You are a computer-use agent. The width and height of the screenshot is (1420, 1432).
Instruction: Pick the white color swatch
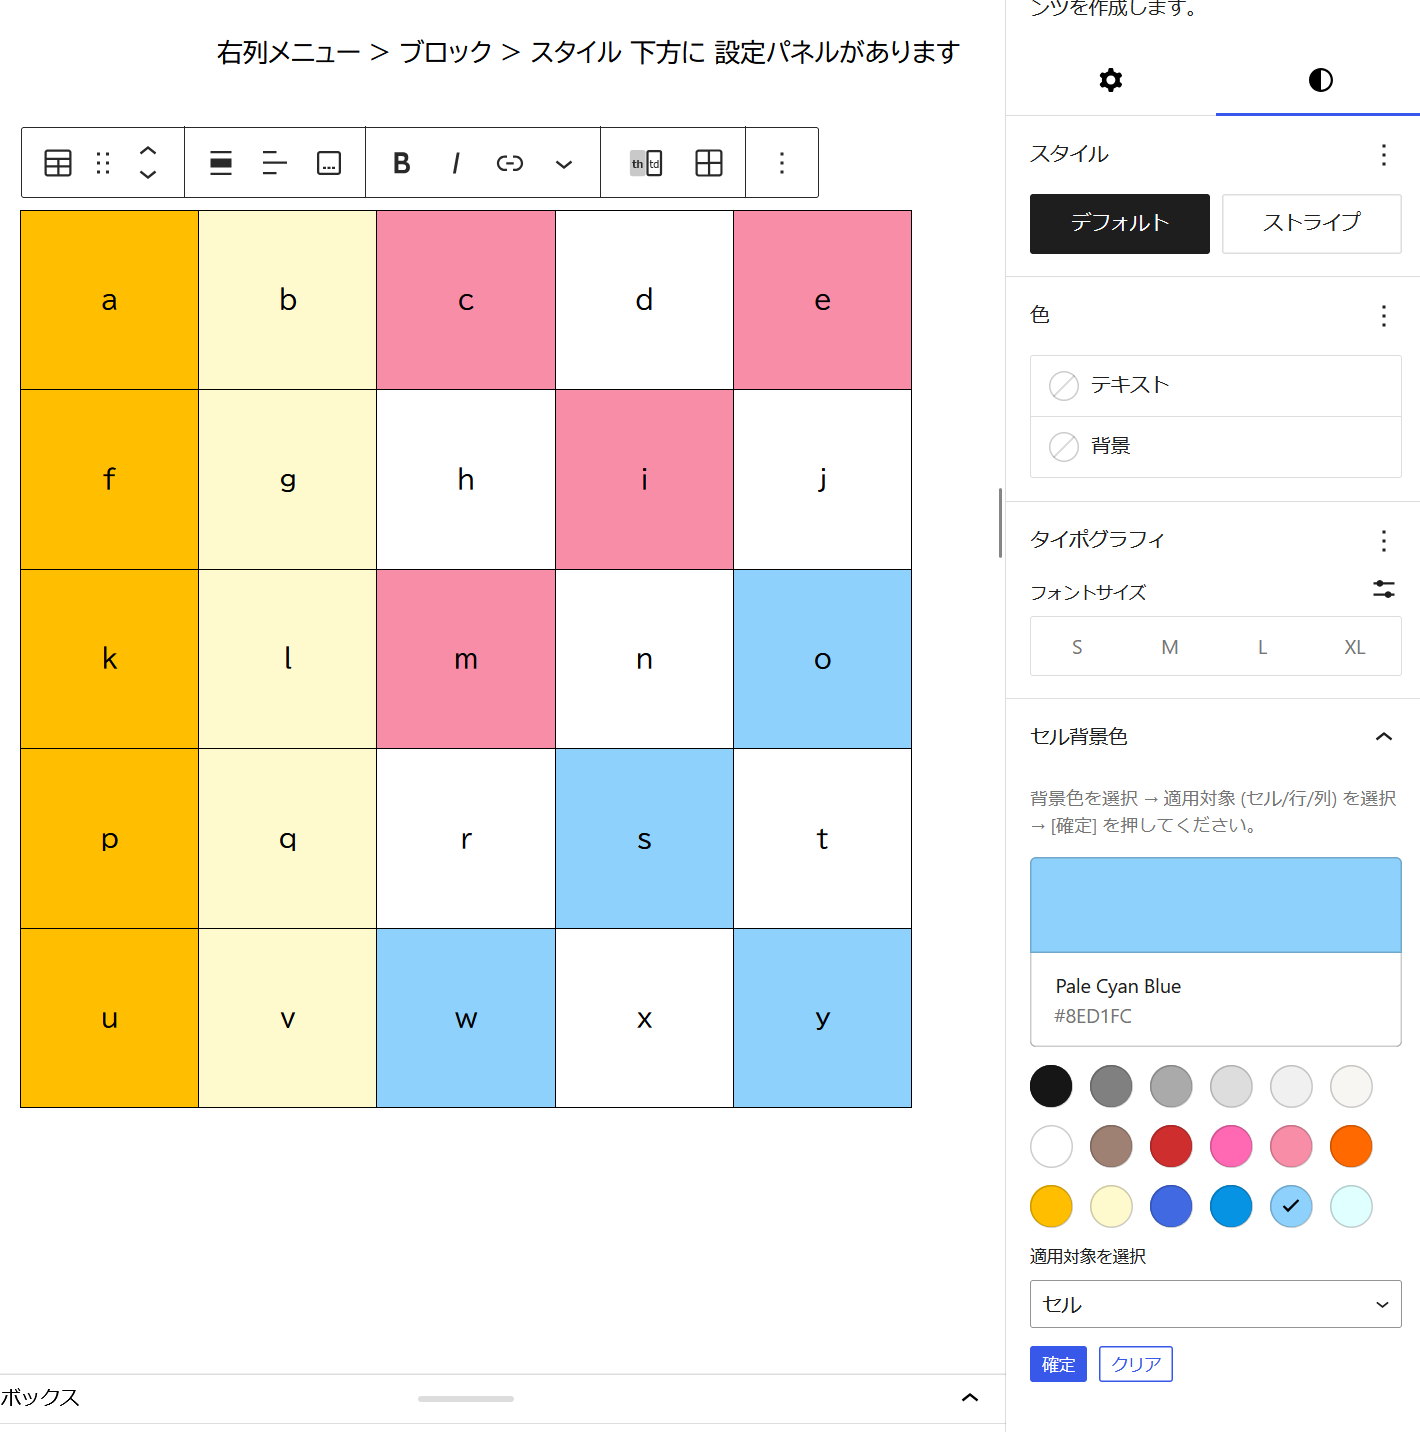[x=1051, y=1146]
